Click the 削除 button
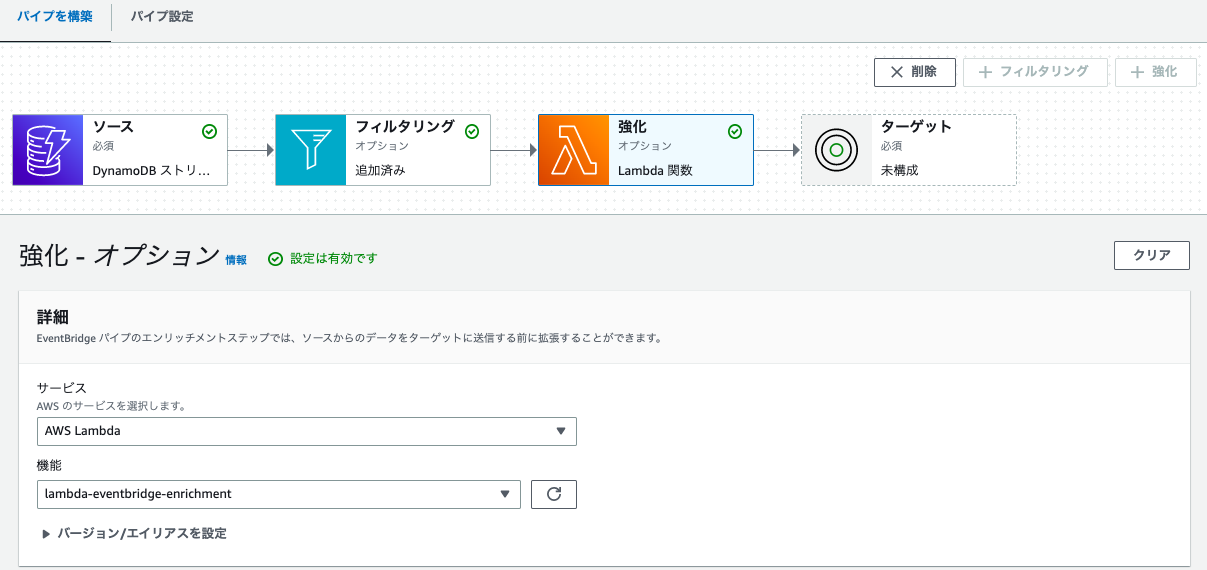This screenshot has height=570, width=1207. click(x=915, y=72)
